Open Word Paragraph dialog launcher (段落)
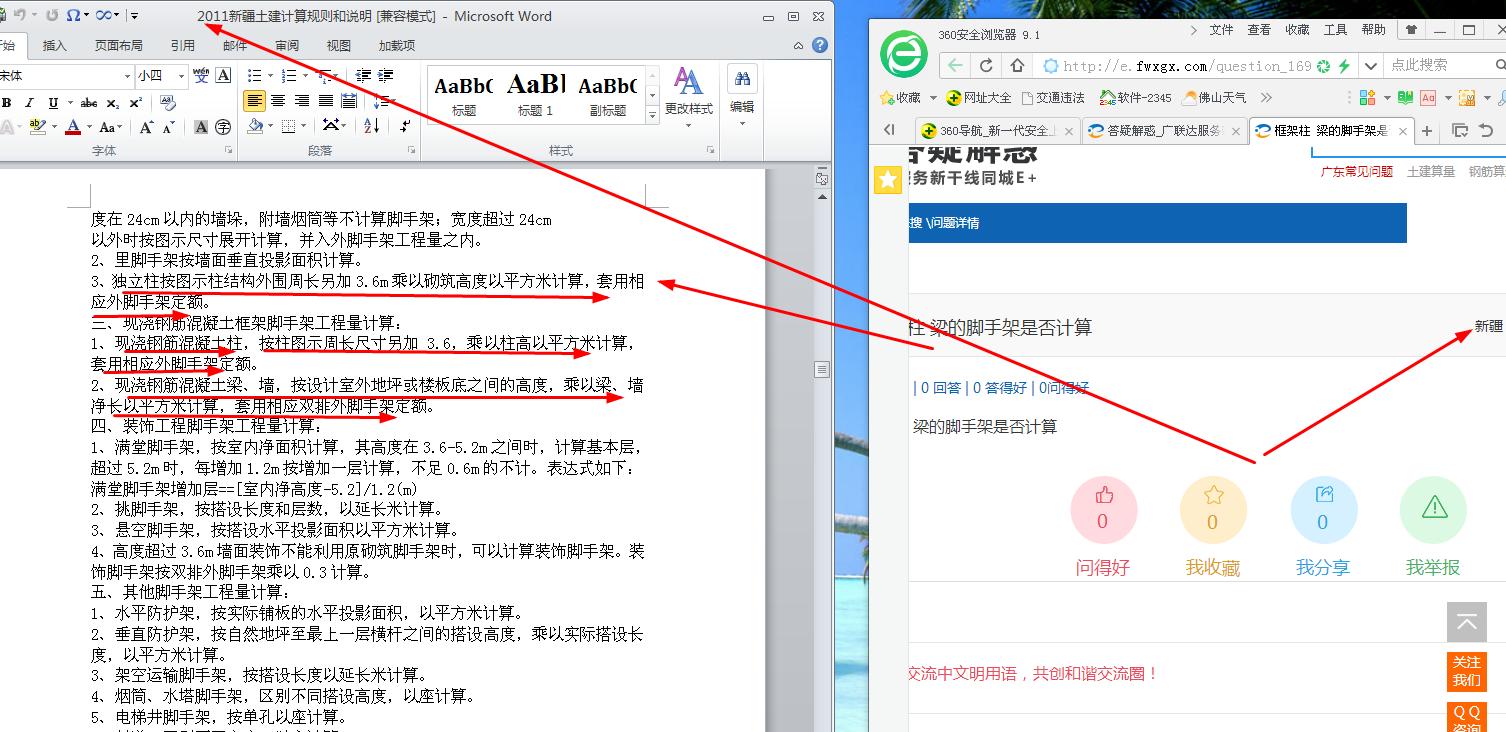This screenshot has width=1506, height=732. (412, 151)
